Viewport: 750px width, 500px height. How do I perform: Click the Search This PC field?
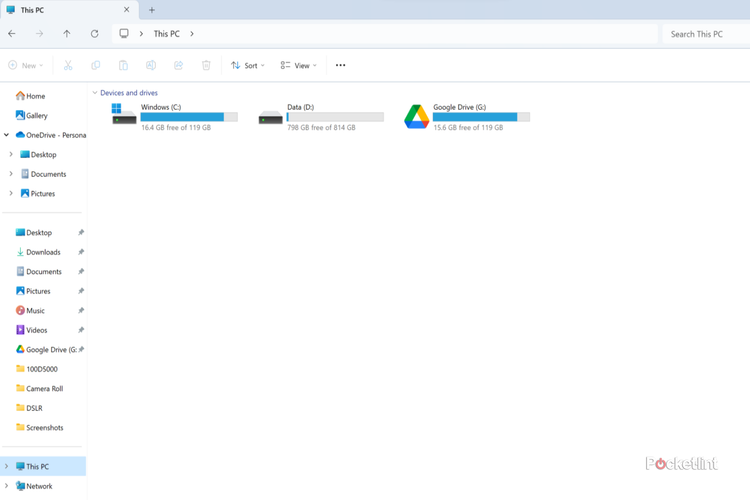pos(706,34)
